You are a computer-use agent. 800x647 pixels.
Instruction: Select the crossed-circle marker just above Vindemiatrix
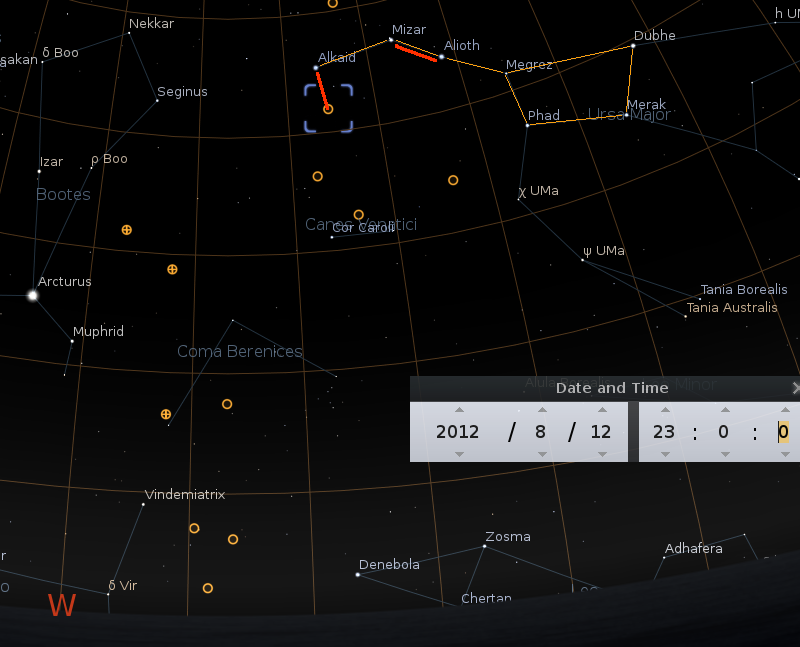pyautogui.click(x=166, y=414)
